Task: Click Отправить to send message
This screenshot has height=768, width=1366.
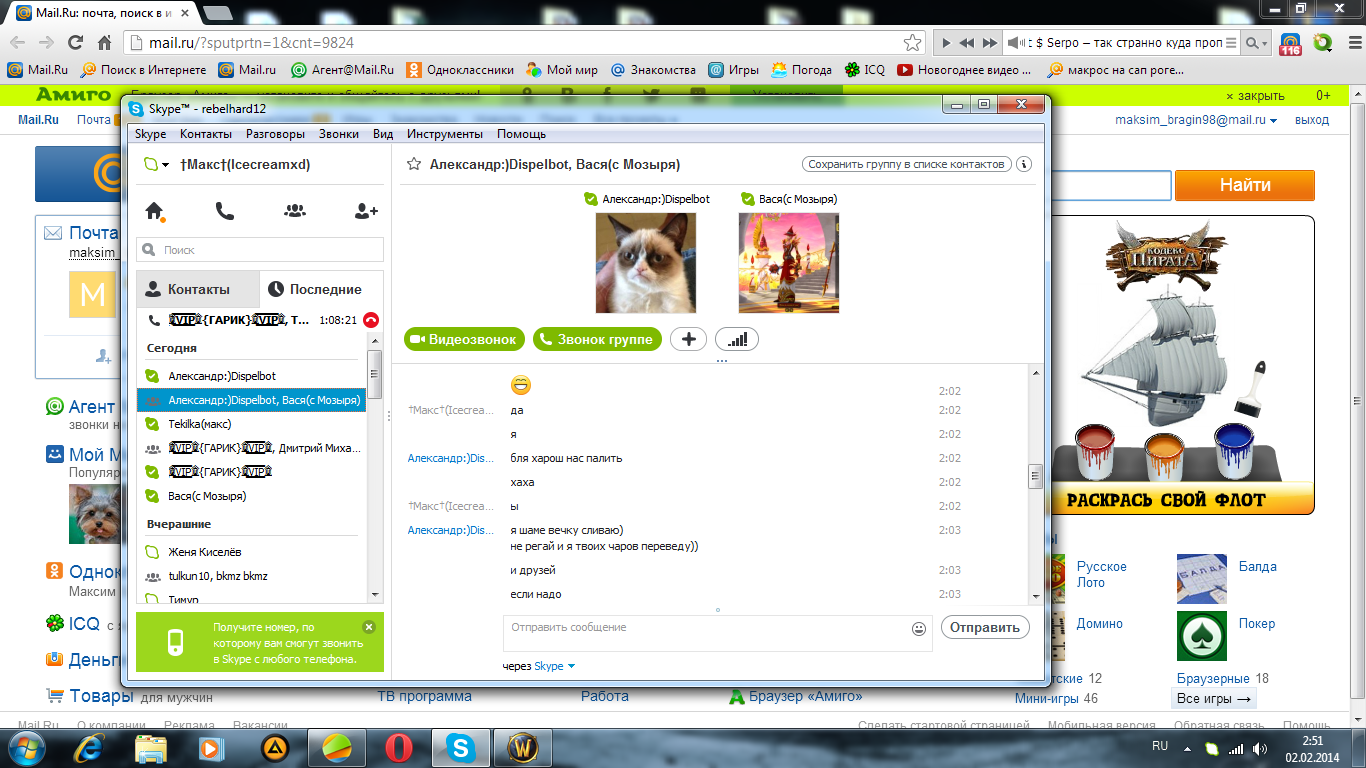Action: (985, 627)
